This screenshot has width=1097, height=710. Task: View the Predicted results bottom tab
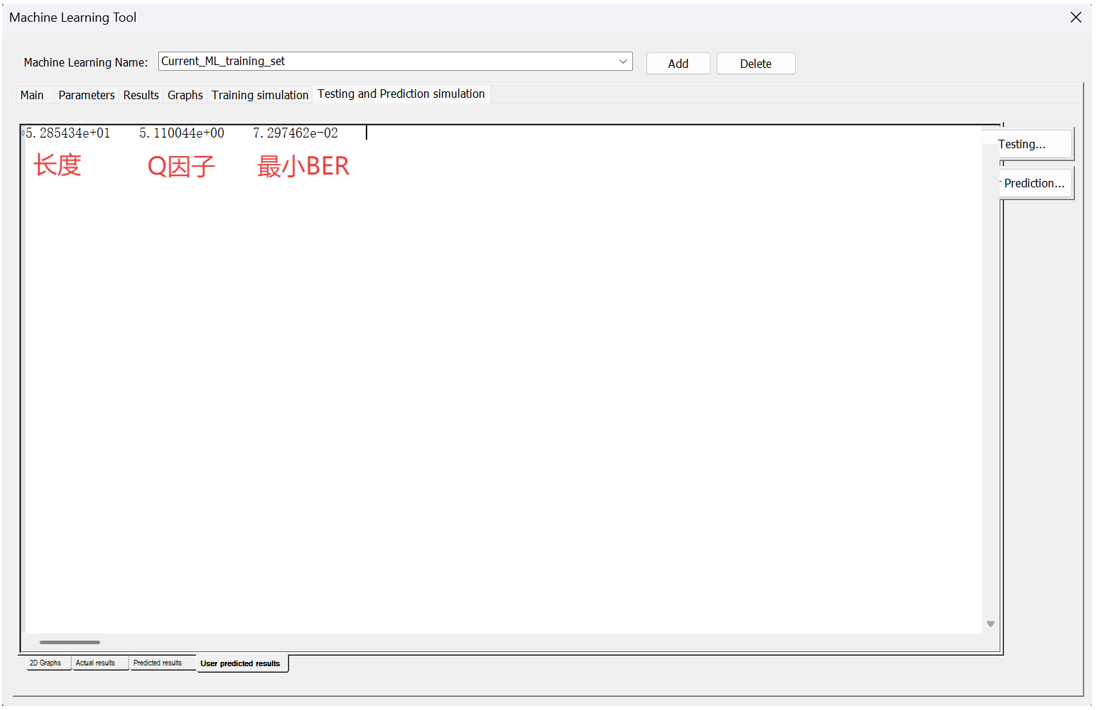coord(158,663)
